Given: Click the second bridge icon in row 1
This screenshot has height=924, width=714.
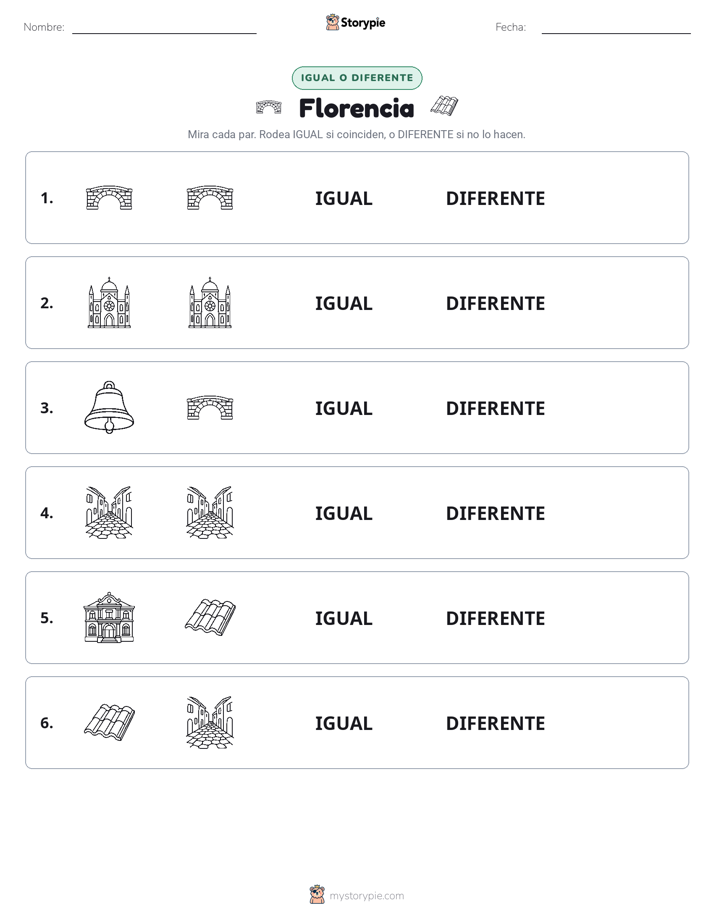Looking at the screenshot, I should point(210,197).
